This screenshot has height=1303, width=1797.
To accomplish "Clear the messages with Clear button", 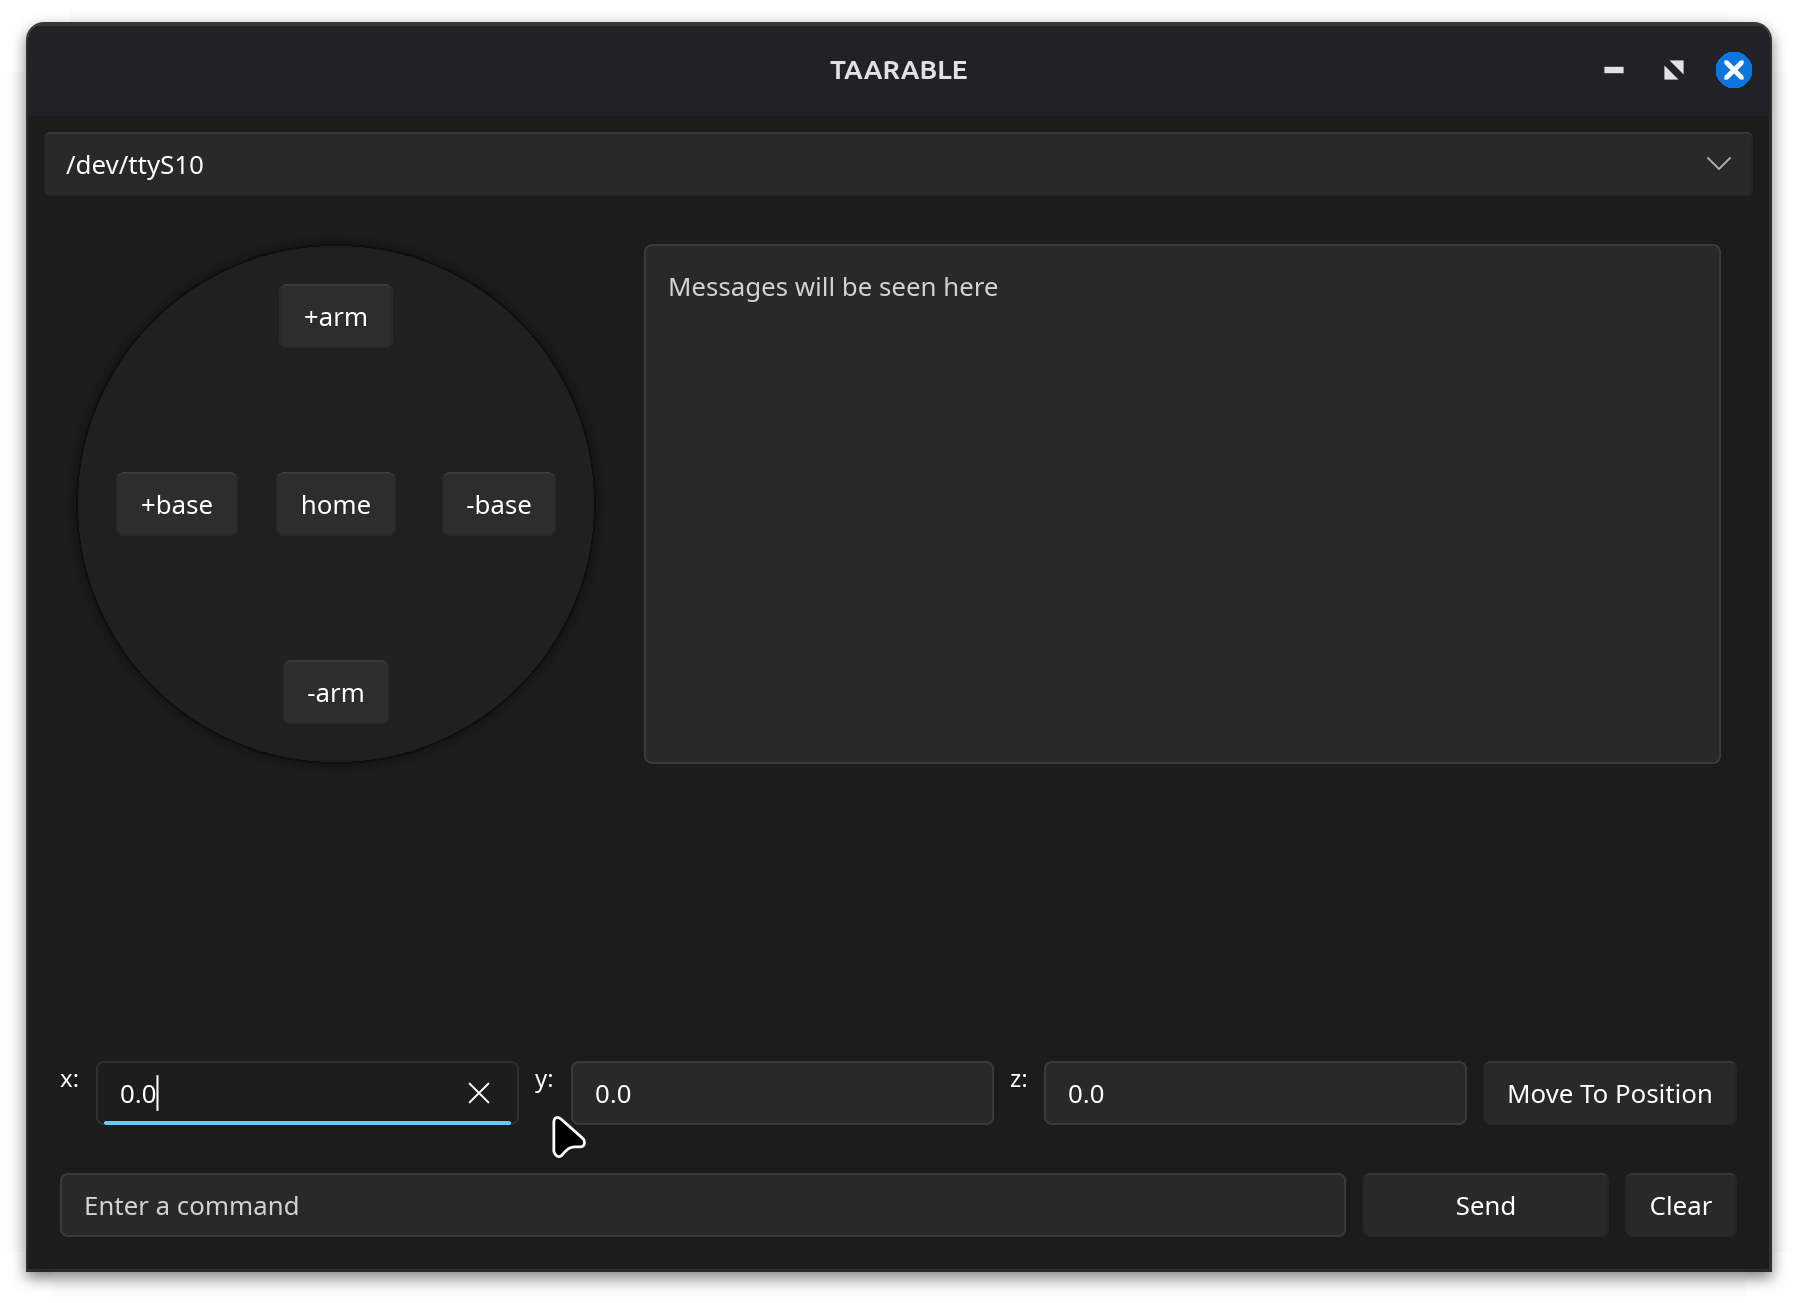I will click(x=1681, y=1206).
